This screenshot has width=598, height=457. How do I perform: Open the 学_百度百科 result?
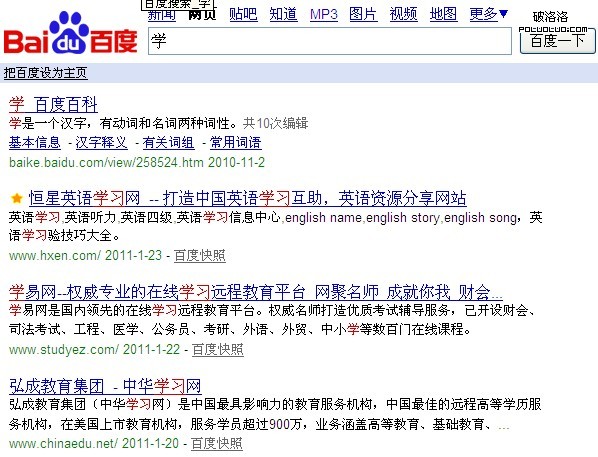pyautogui.click(x=53, y=105)
